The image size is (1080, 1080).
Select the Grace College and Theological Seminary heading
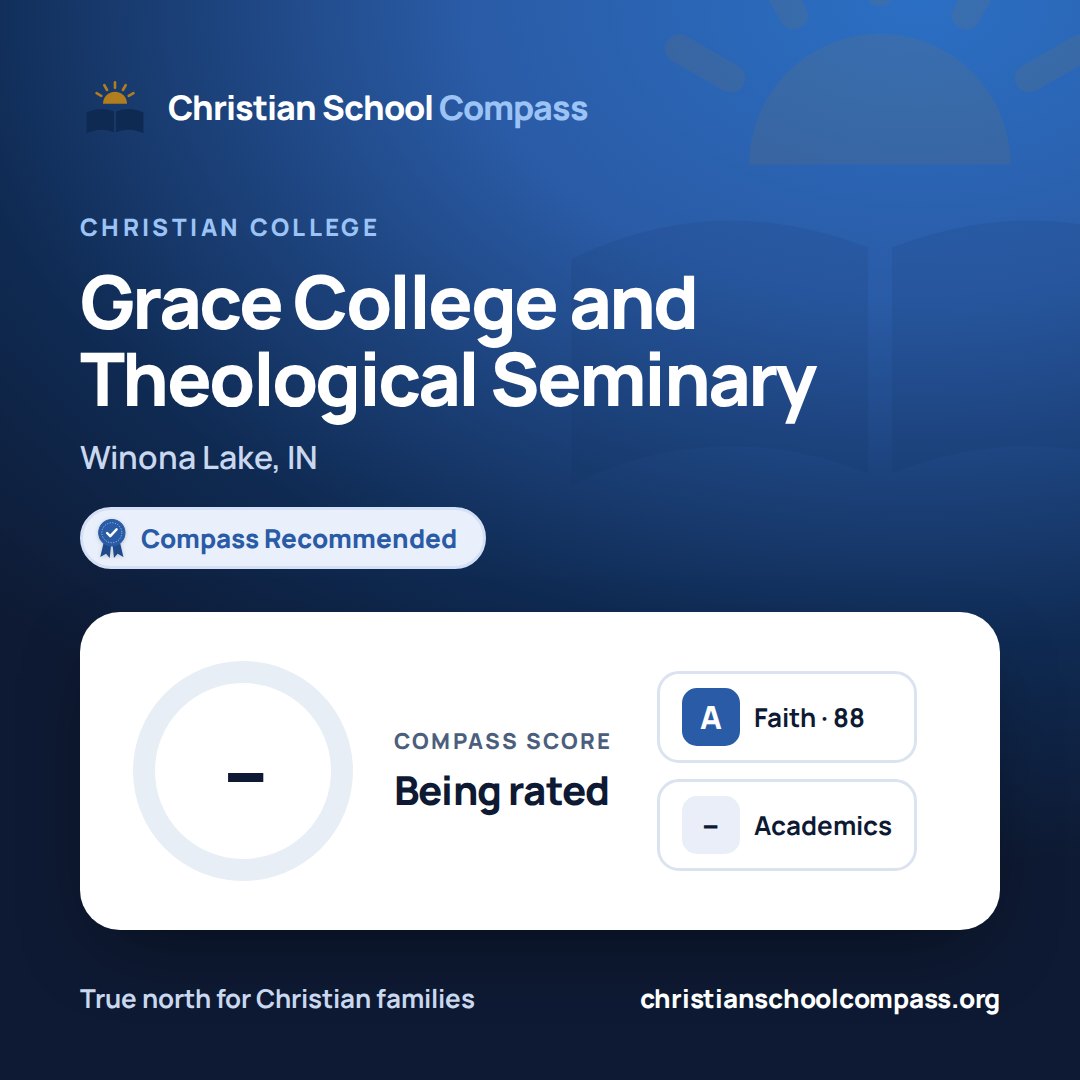pyautogui.click(x=448, y=342)
